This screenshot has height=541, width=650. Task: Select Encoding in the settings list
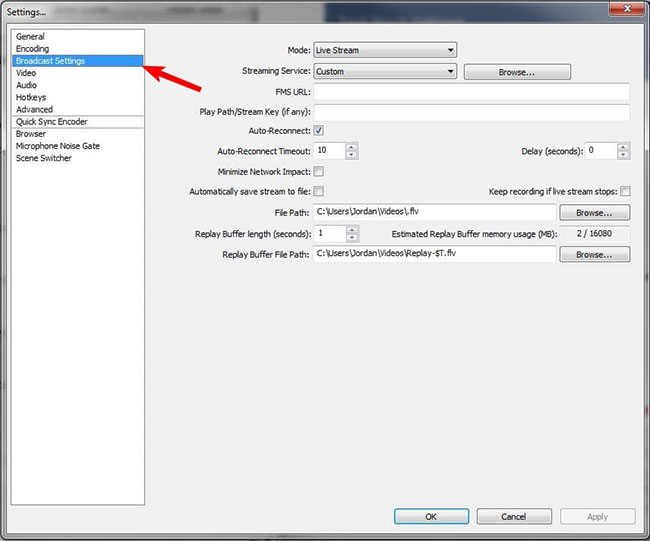[x=32, y=49]
